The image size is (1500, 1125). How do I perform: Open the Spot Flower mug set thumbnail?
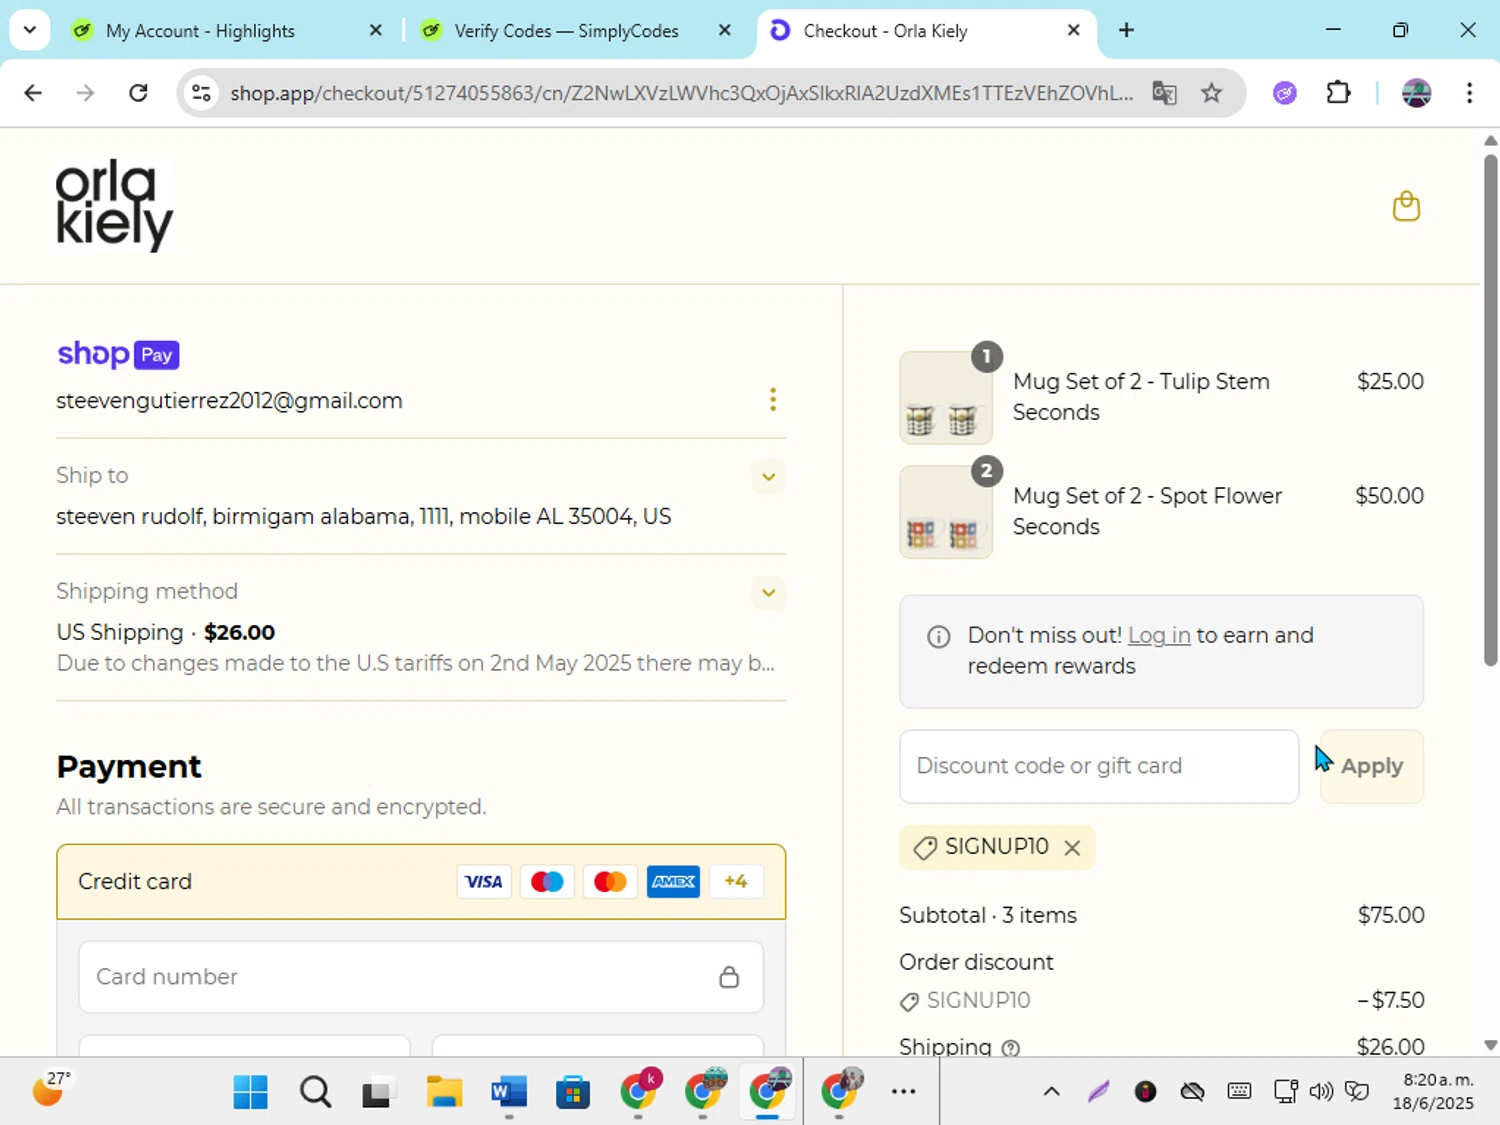click(945, 512)
